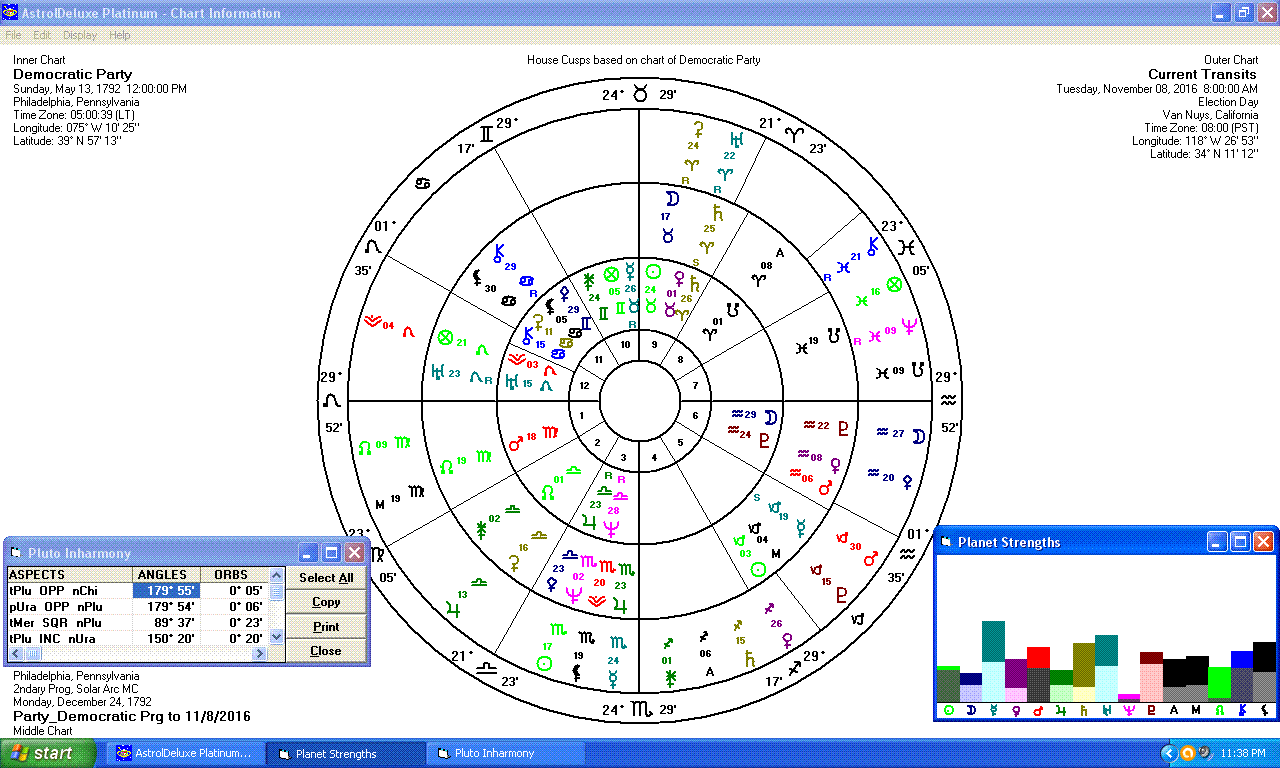Click the angle cell 179° 54'
This screenshot has width=1280, height=768.
(x=166, y=607)
